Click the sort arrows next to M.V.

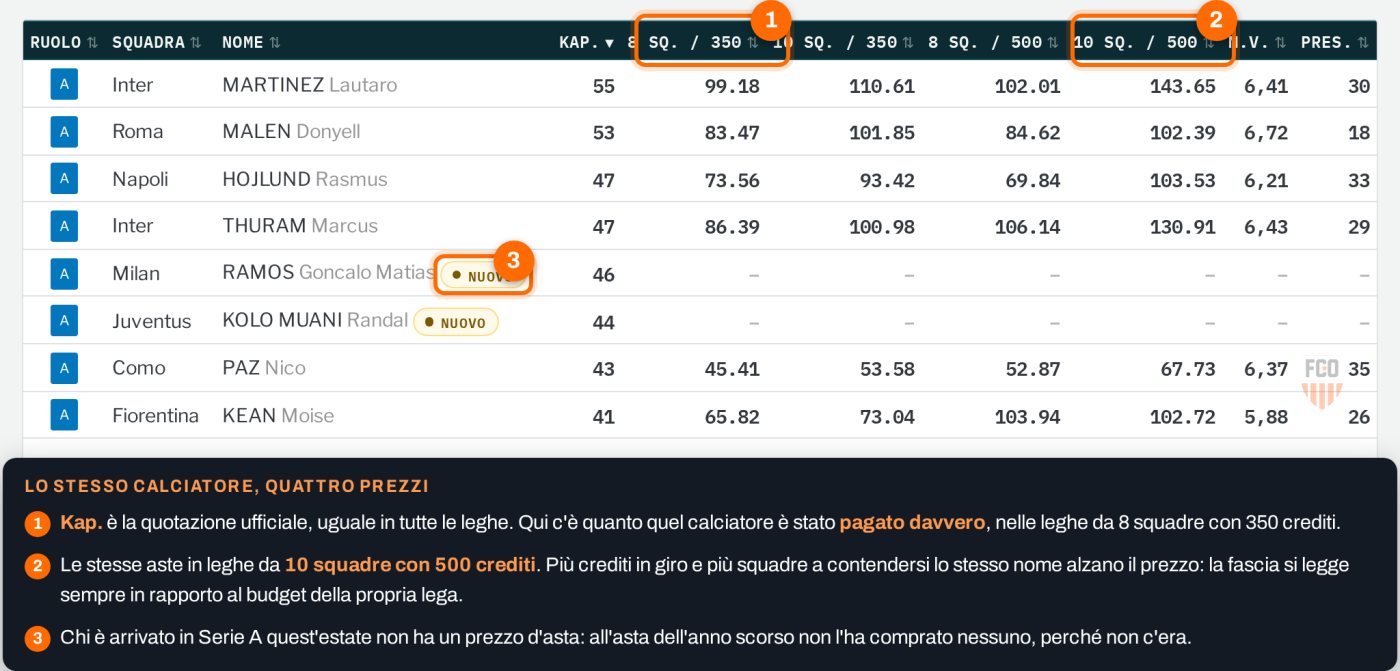[1281, 42]
